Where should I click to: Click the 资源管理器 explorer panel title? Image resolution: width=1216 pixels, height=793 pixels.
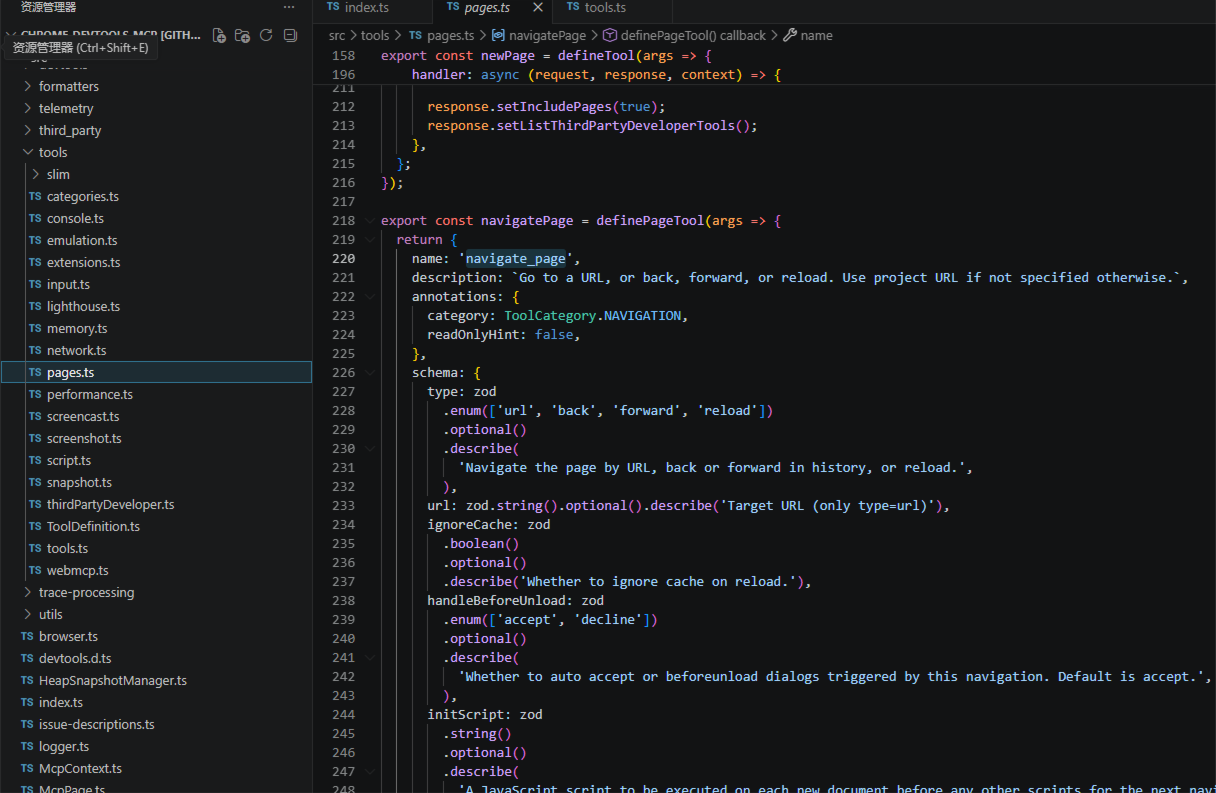pos(49,7)
